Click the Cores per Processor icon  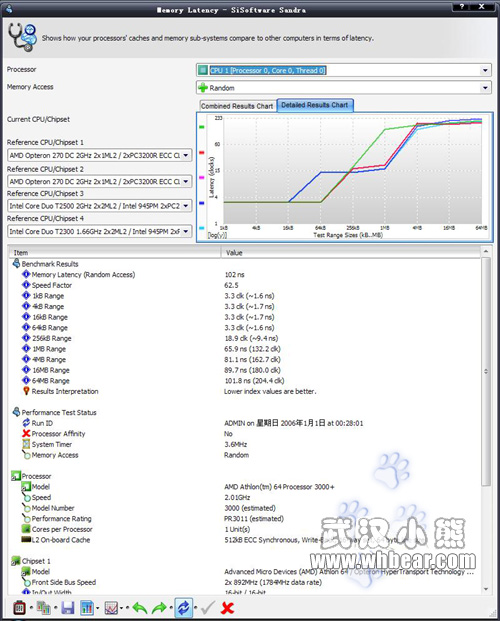(26, 529)
